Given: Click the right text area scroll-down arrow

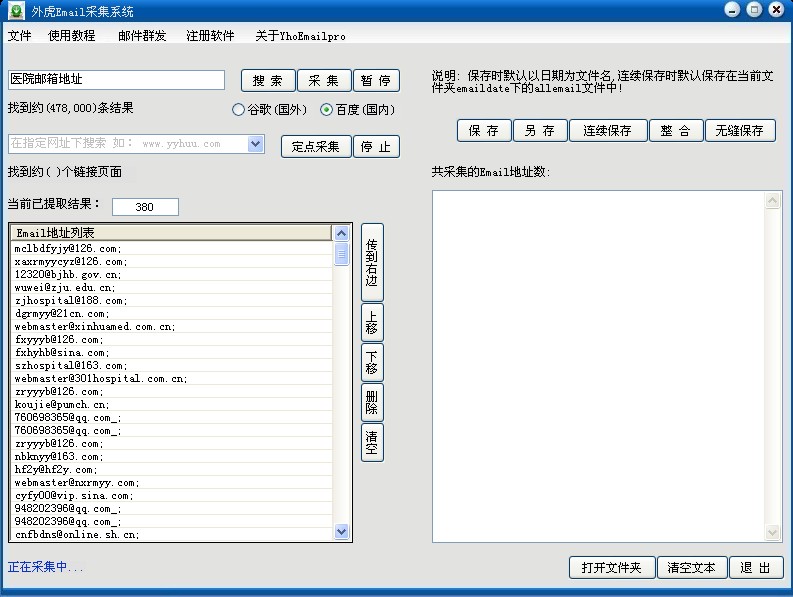Looking at the screenshot, I should [x=773, y=532].
